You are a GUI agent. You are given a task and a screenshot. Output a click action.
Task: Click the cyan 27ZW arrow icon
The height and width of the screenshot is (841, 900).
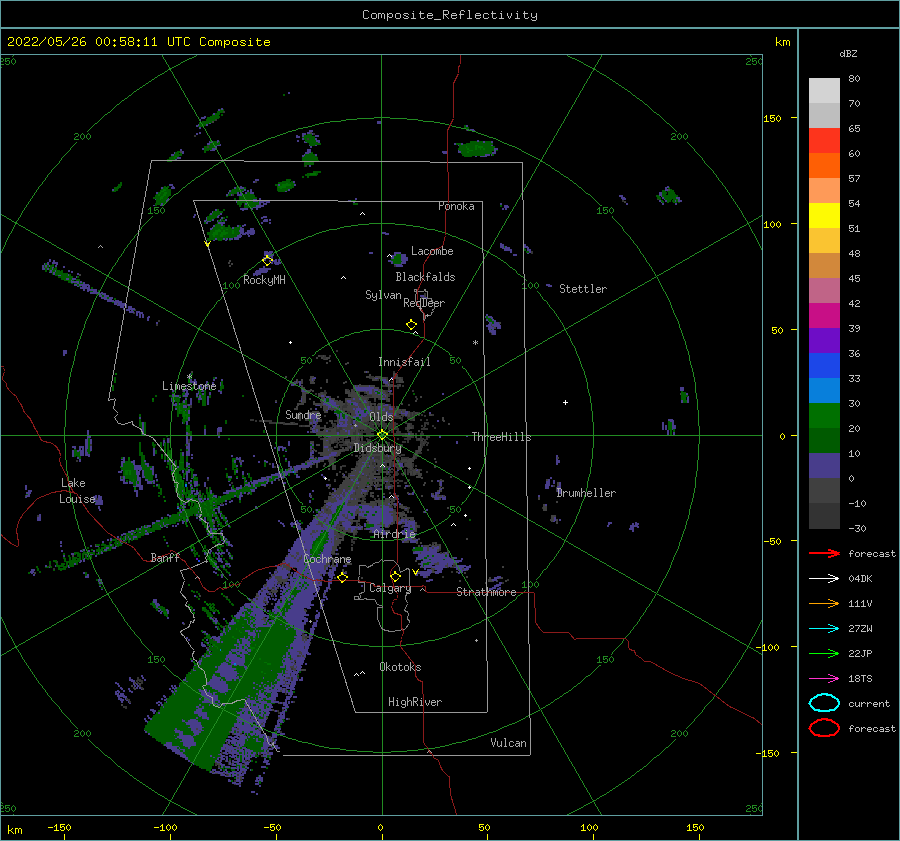(x=824, y=629)
